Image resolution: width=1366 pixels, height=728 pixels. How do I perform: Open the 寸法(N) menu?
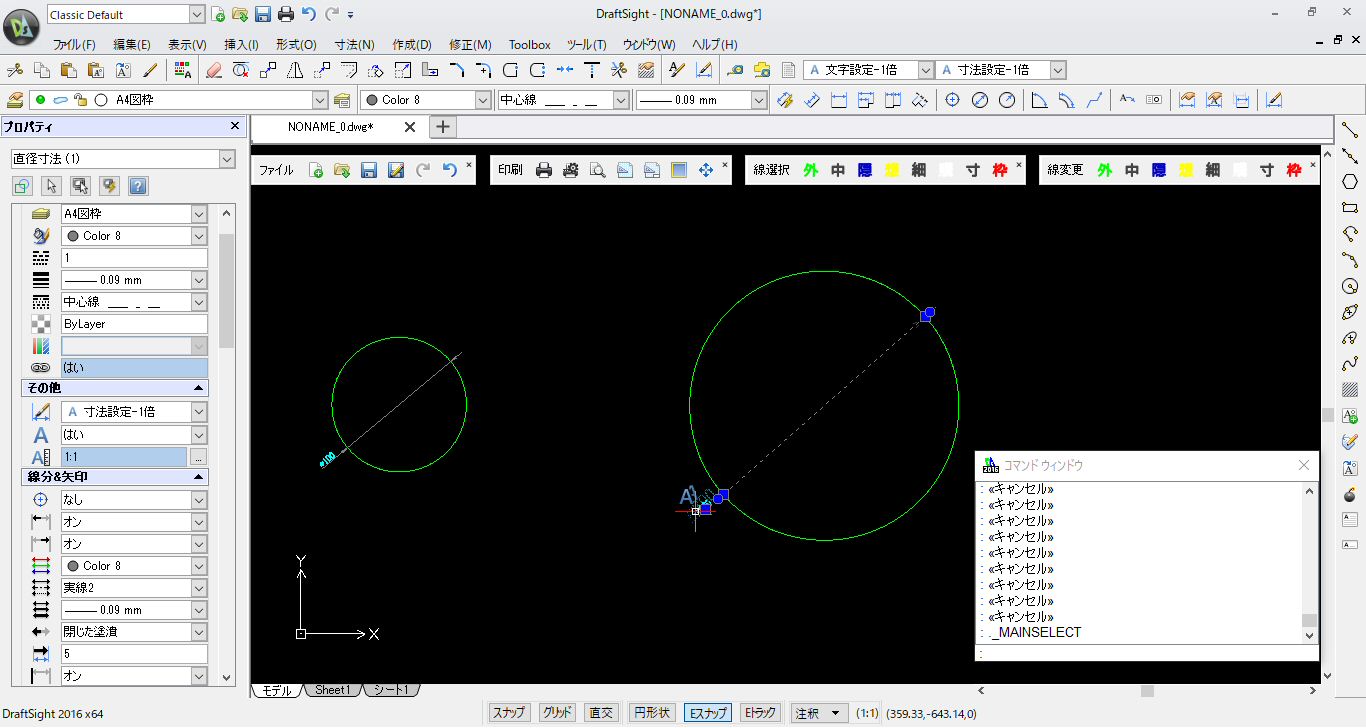click(x=354, y=44)
